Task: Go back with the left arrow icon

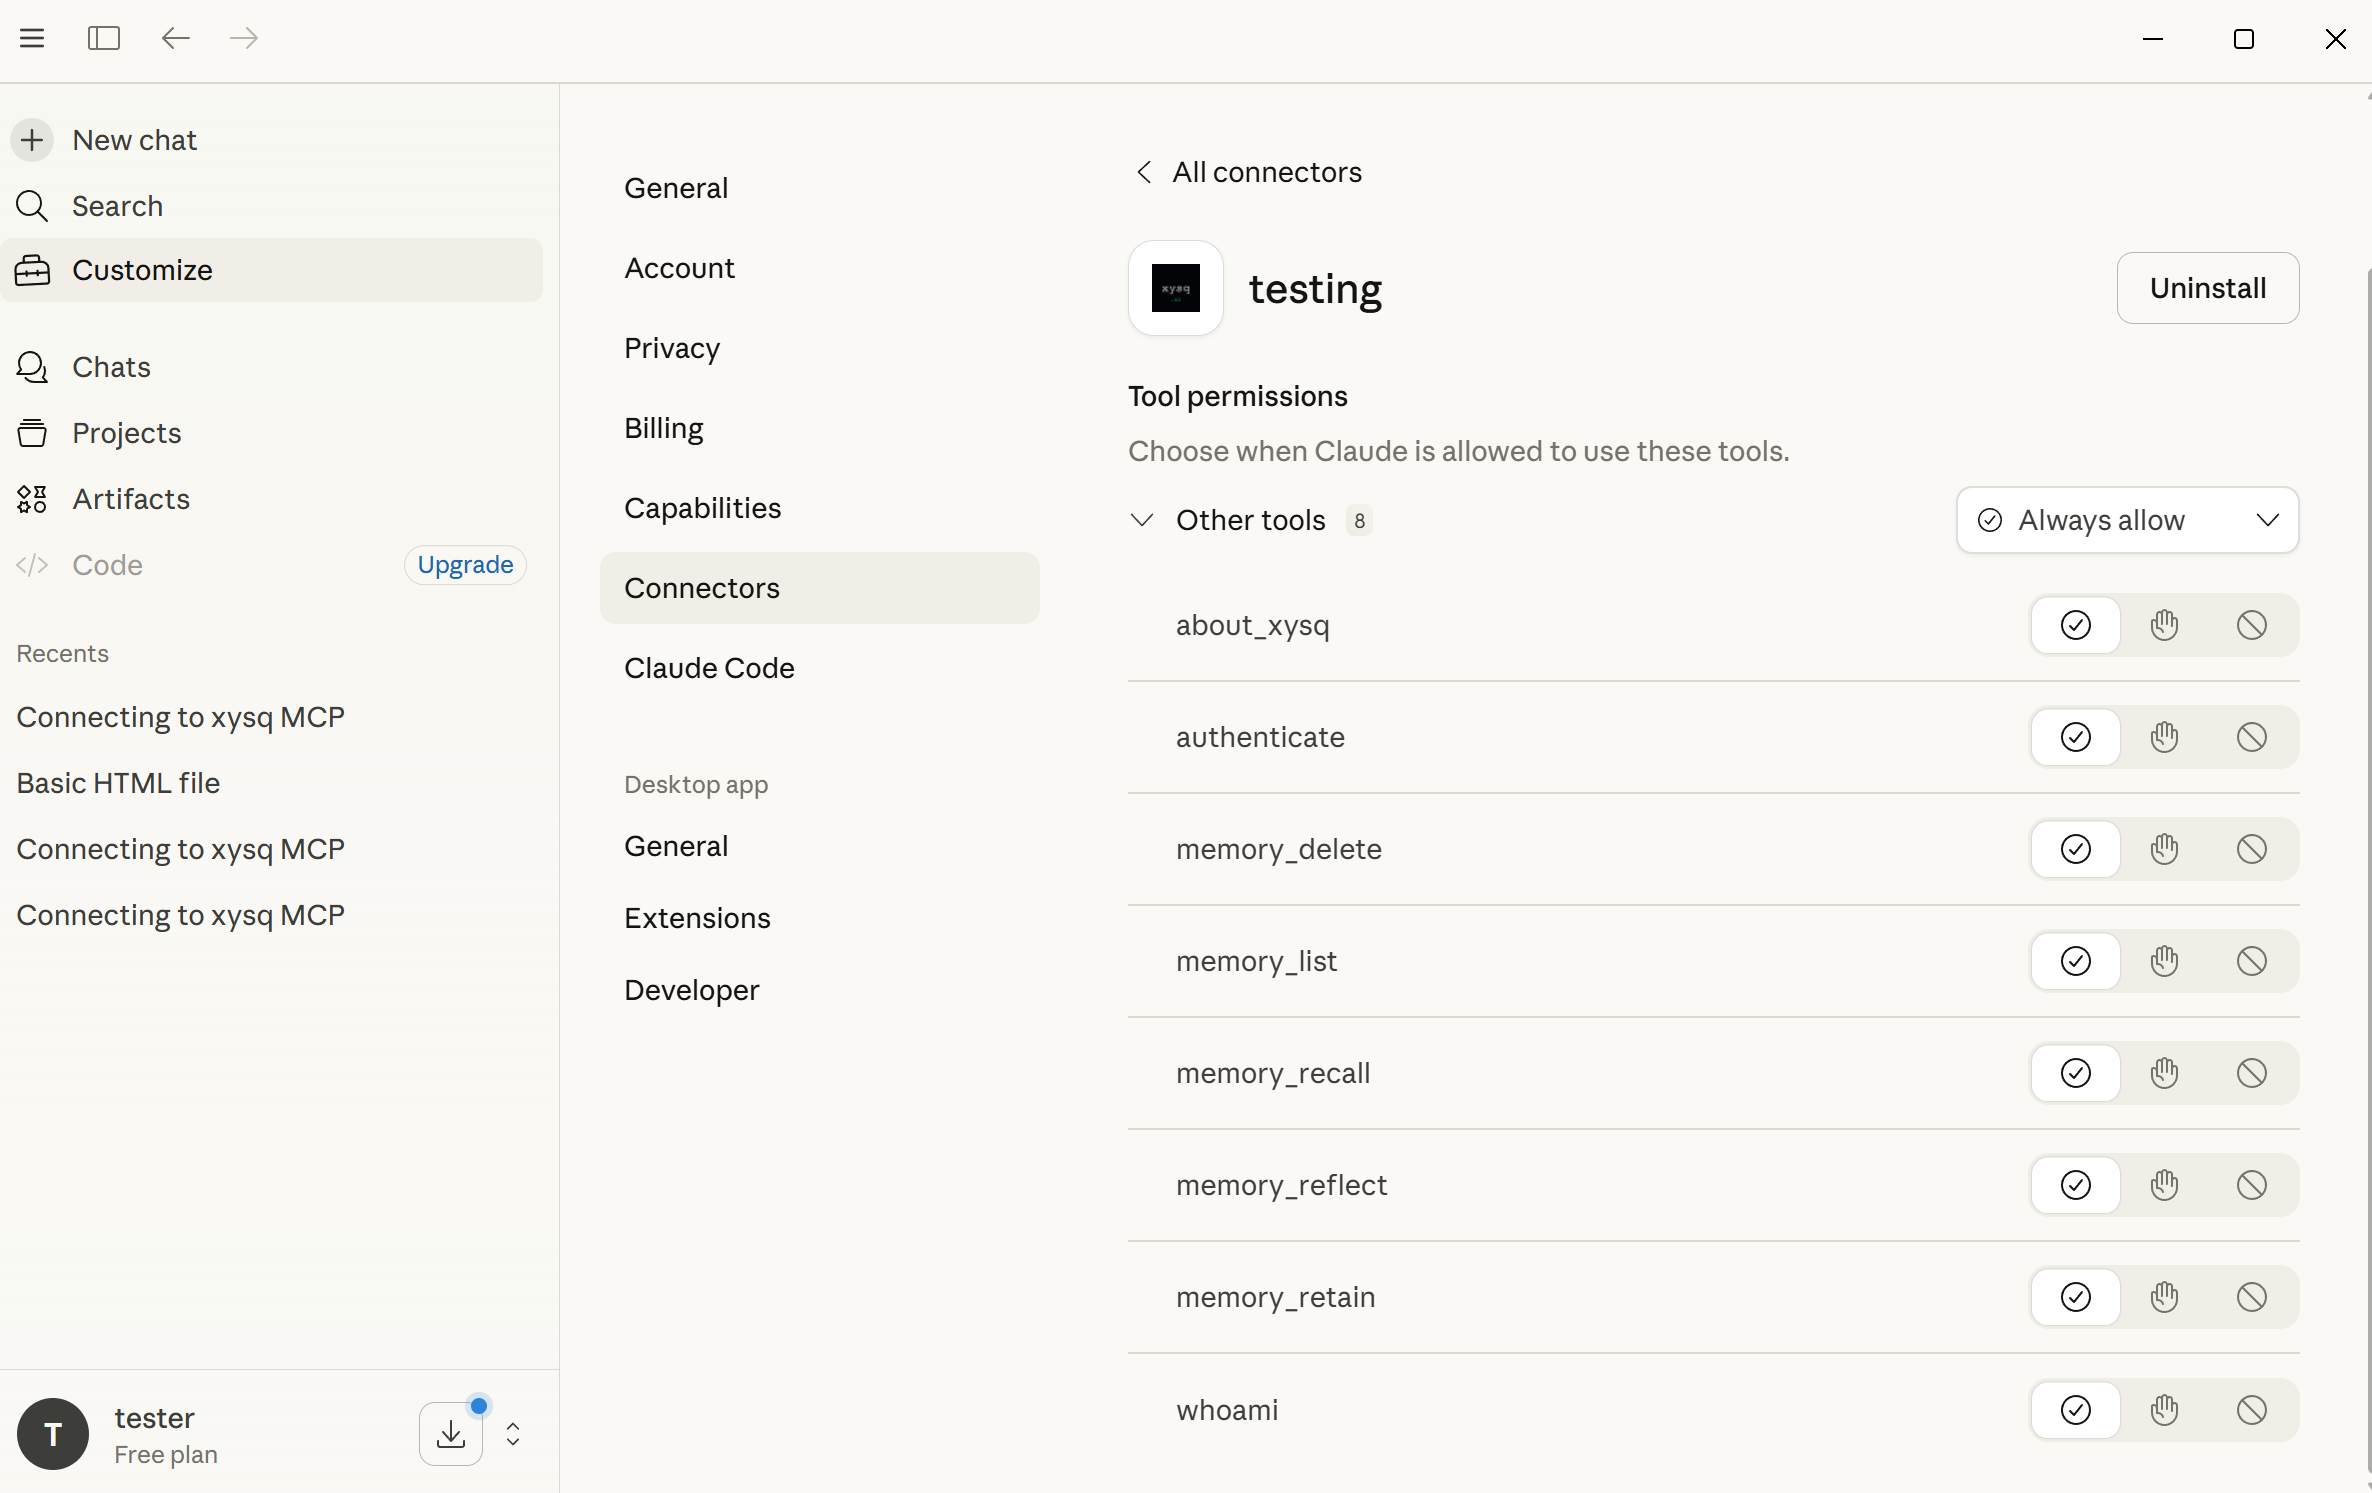Action: pyautogui.click(x=176, y=38)
